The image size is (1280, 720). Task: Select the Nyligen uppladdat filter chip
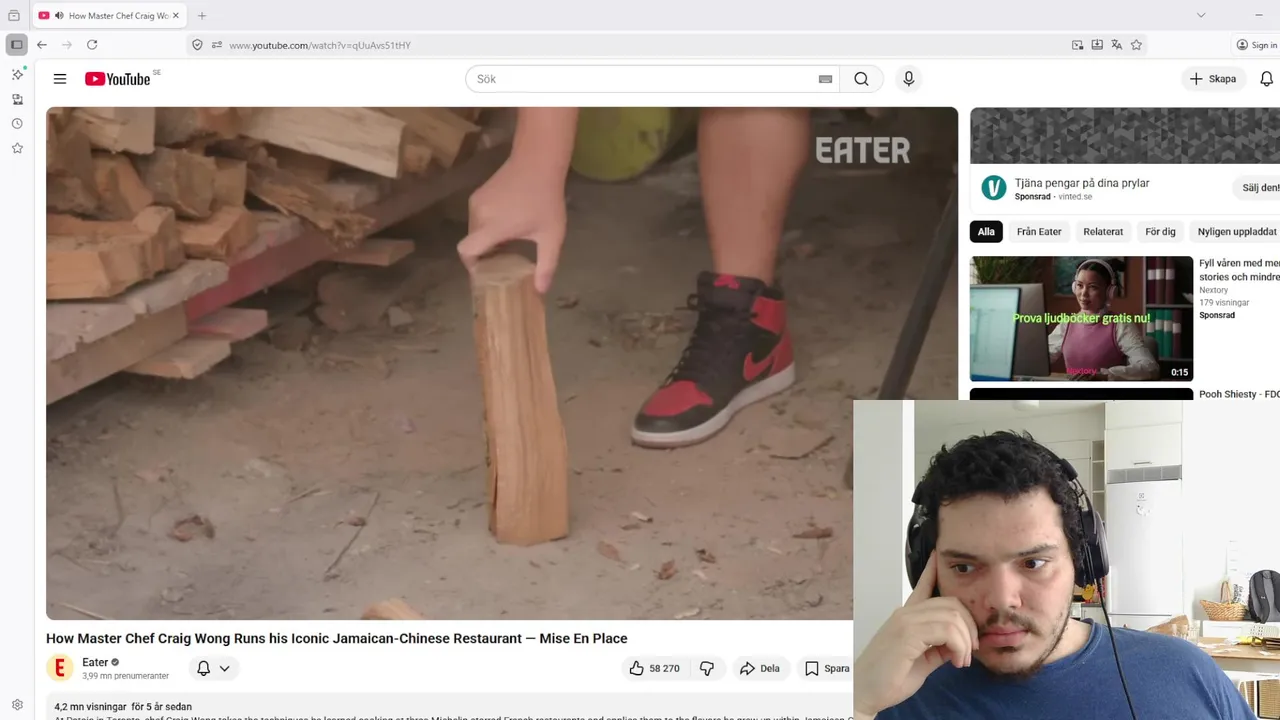pos(1236,231)
